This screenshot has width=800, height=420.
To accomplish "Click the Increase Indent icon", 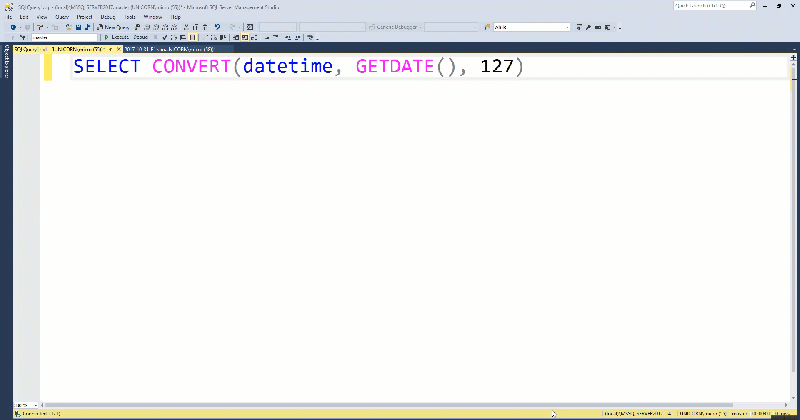I will coord(298,37).
